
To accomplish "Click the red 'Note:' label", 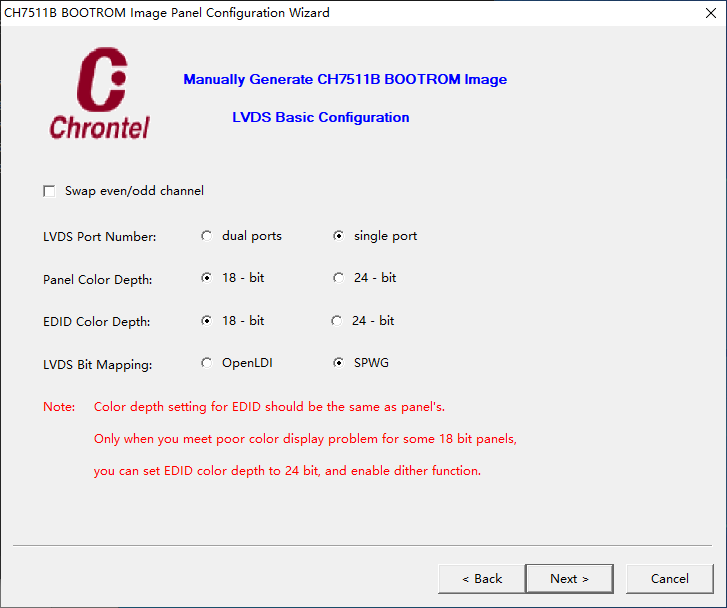I will coord(59,407).
